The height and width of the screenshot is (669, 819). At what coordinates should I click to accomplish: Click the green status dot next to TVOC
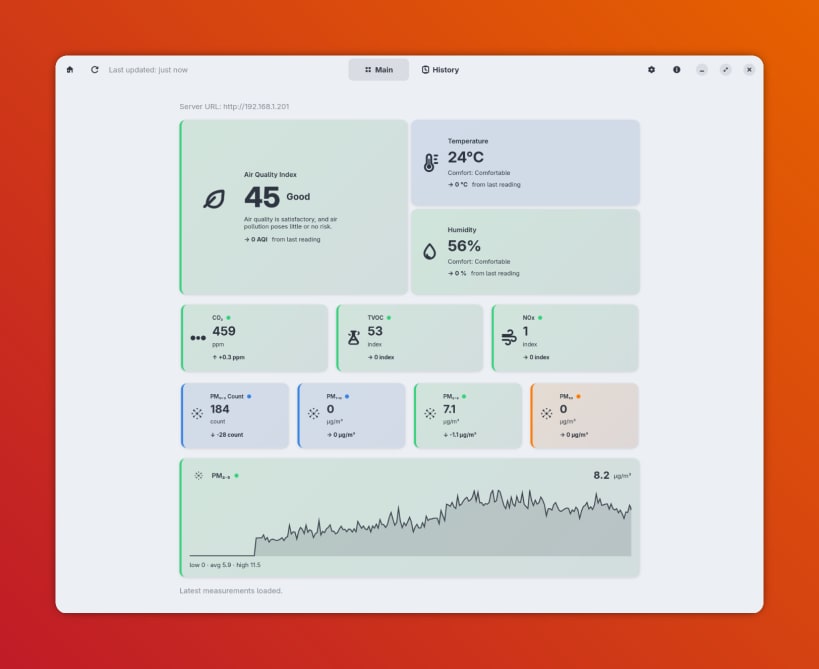pos(389,318)
